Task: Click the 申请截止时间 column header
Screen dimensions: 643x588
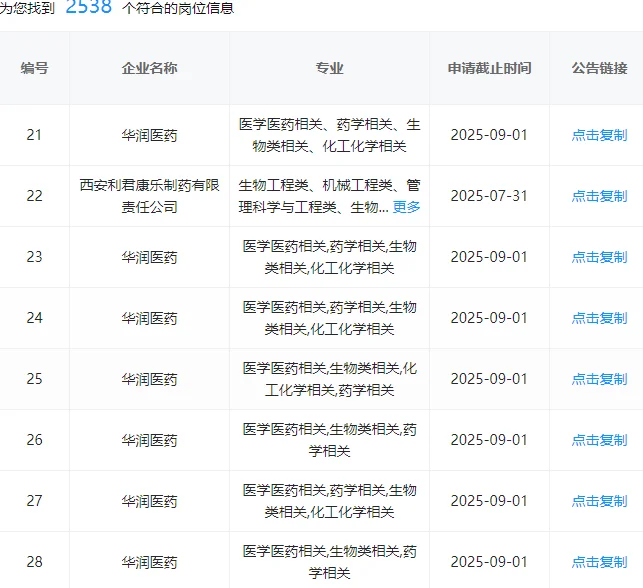Action: point(489,68)
